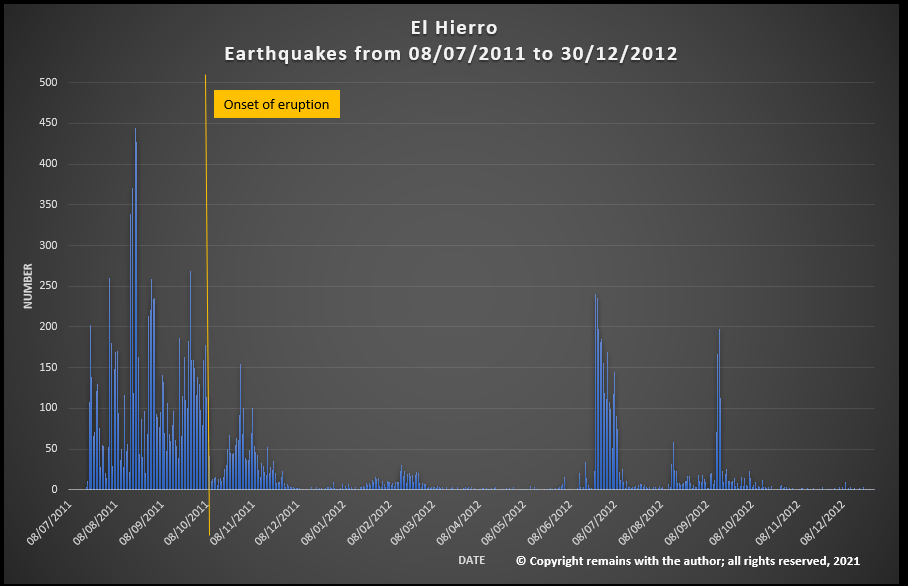
Task: Select the copyright notice text
Action: [687, 561]
